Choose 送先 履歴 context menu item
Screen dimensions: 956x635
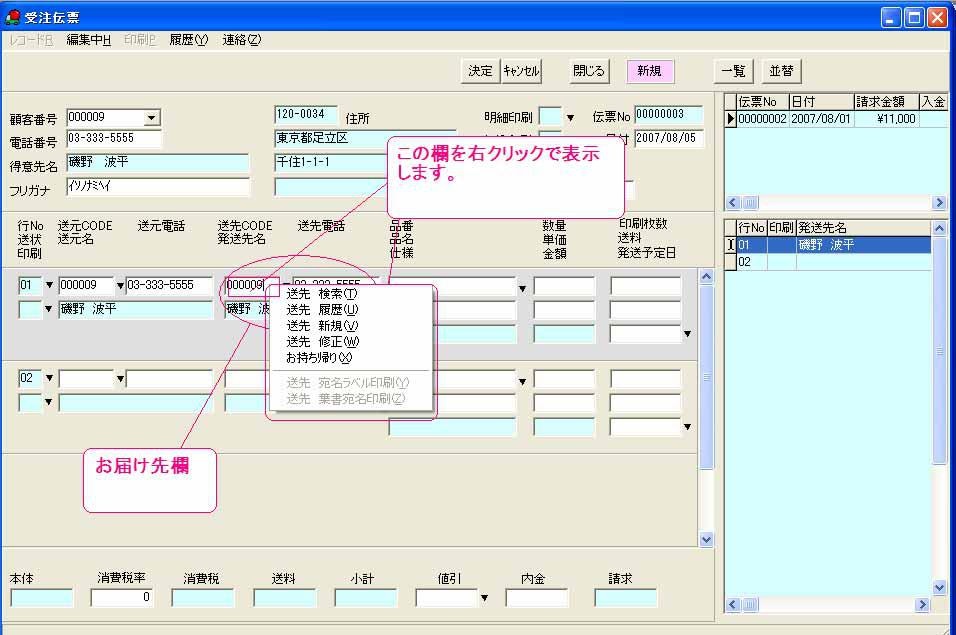coord(321,310)
